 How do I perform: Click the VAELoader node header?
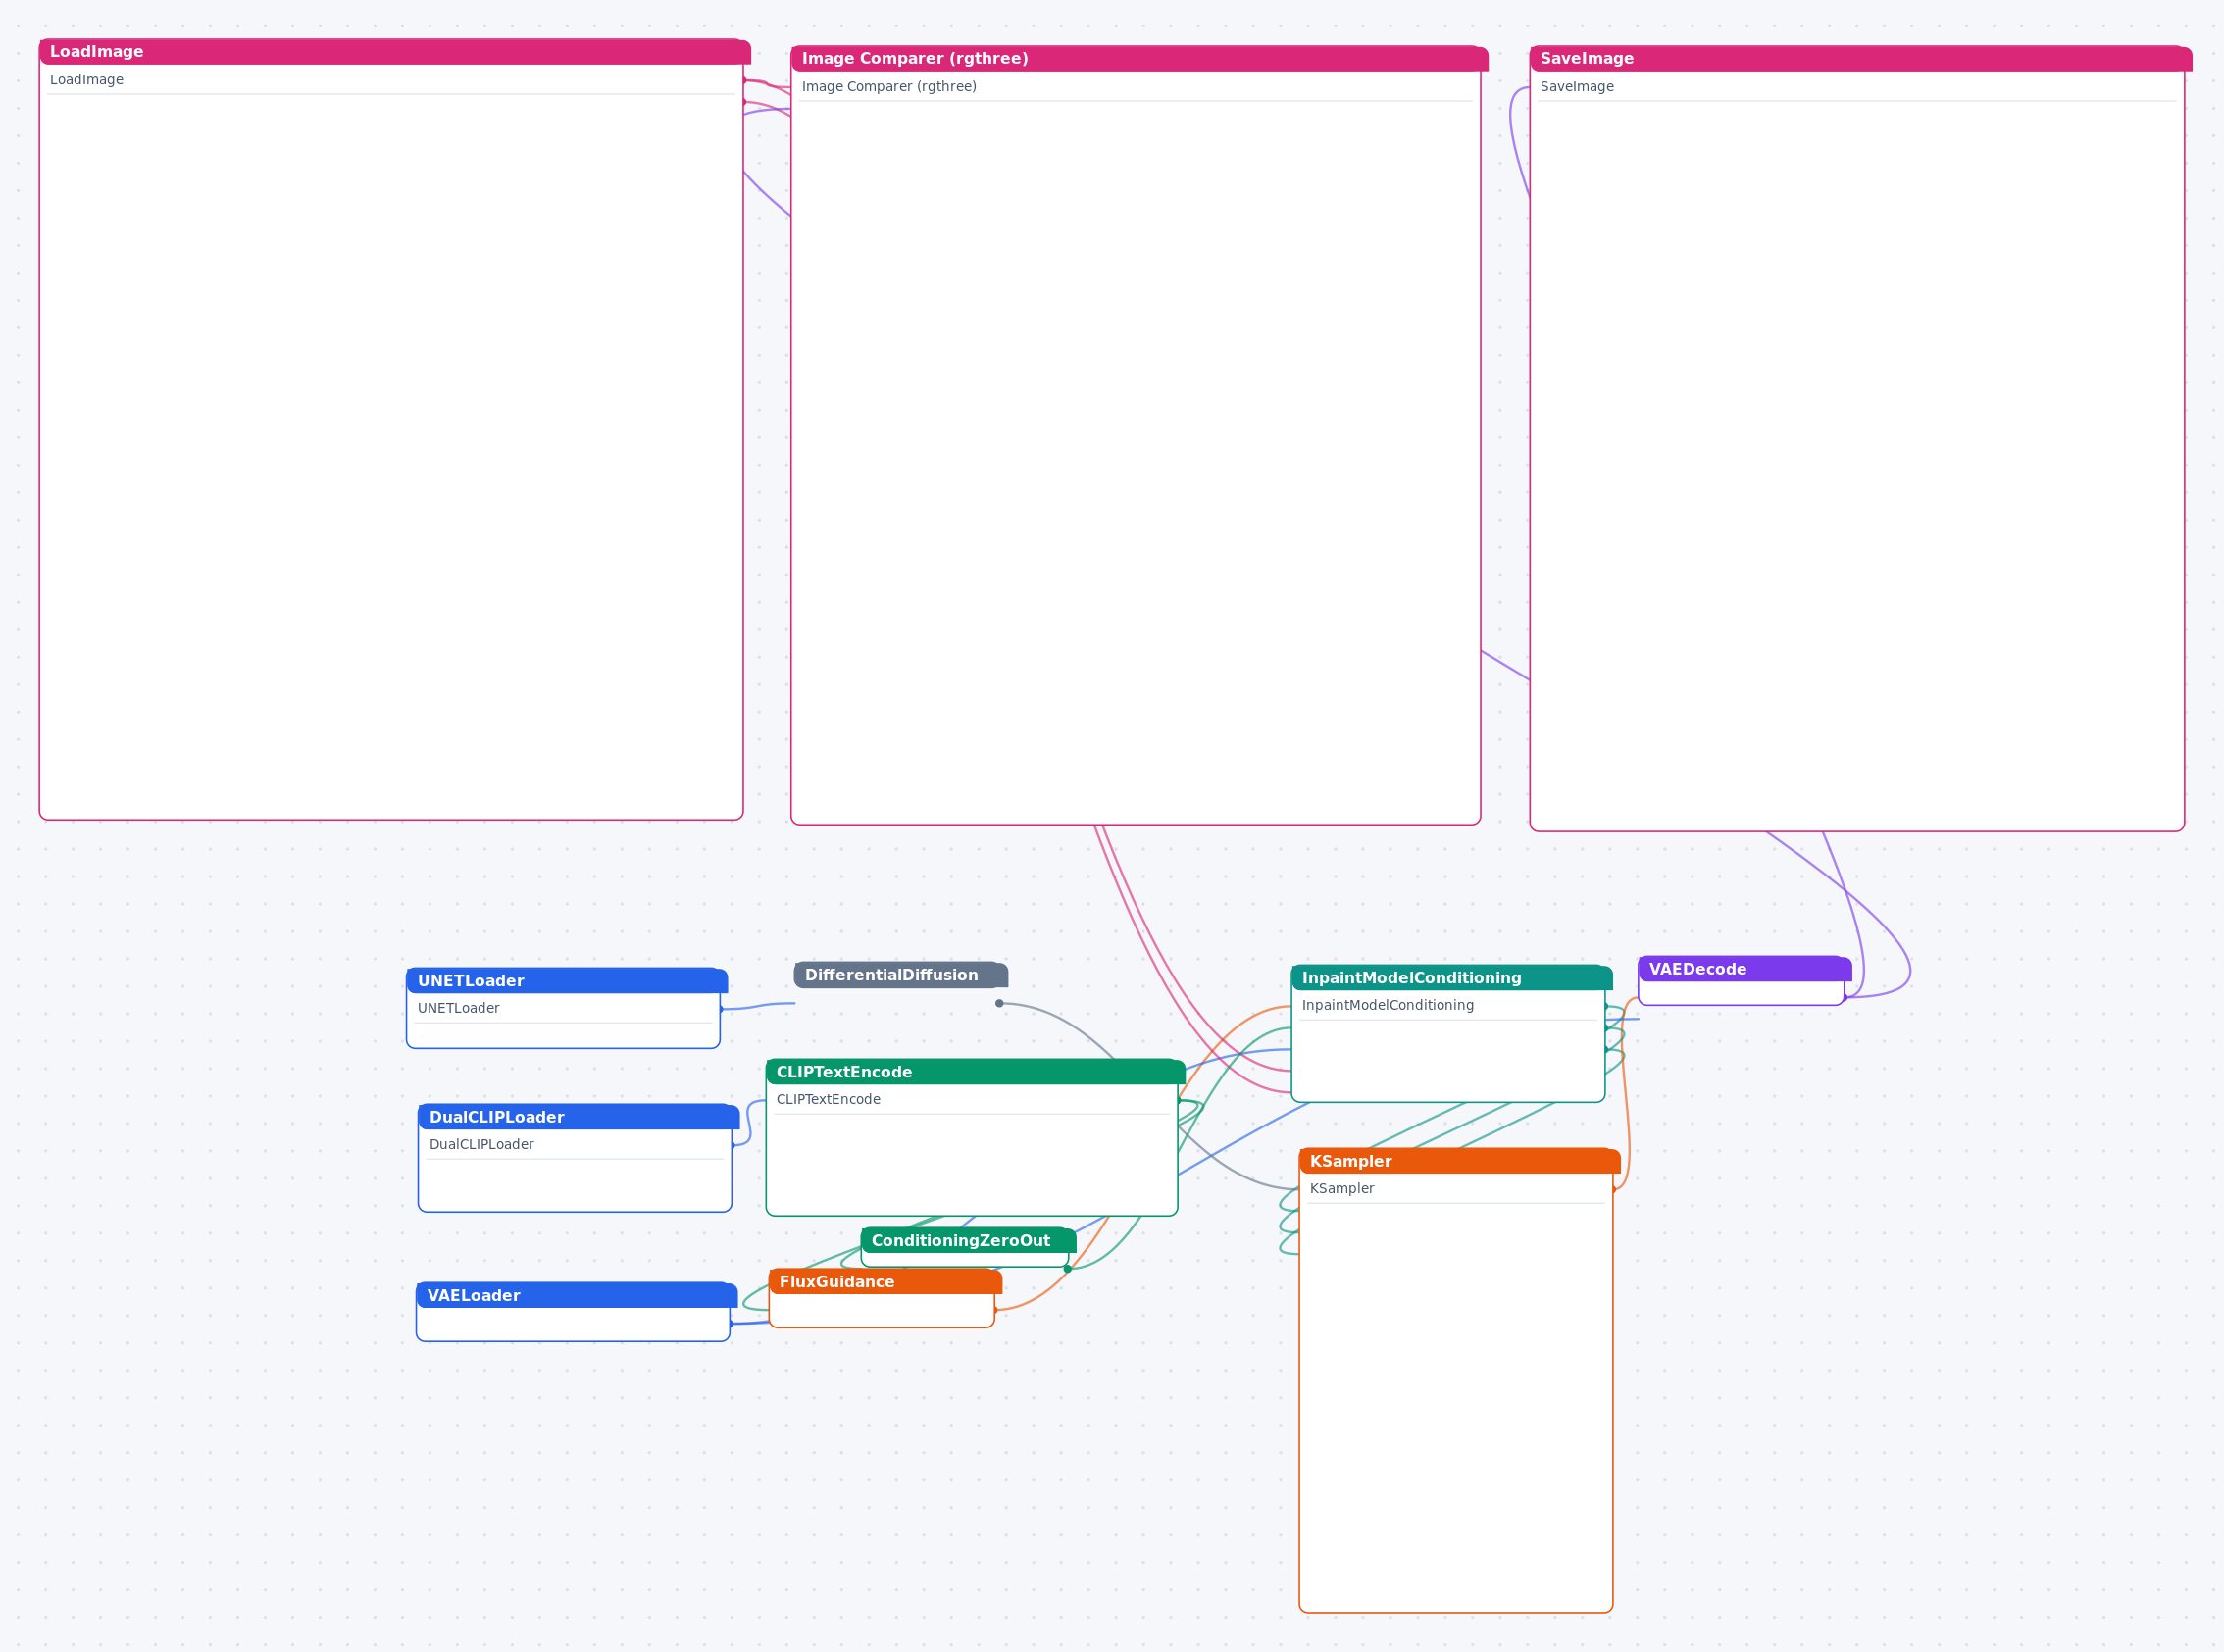[x=576, y=1296]
